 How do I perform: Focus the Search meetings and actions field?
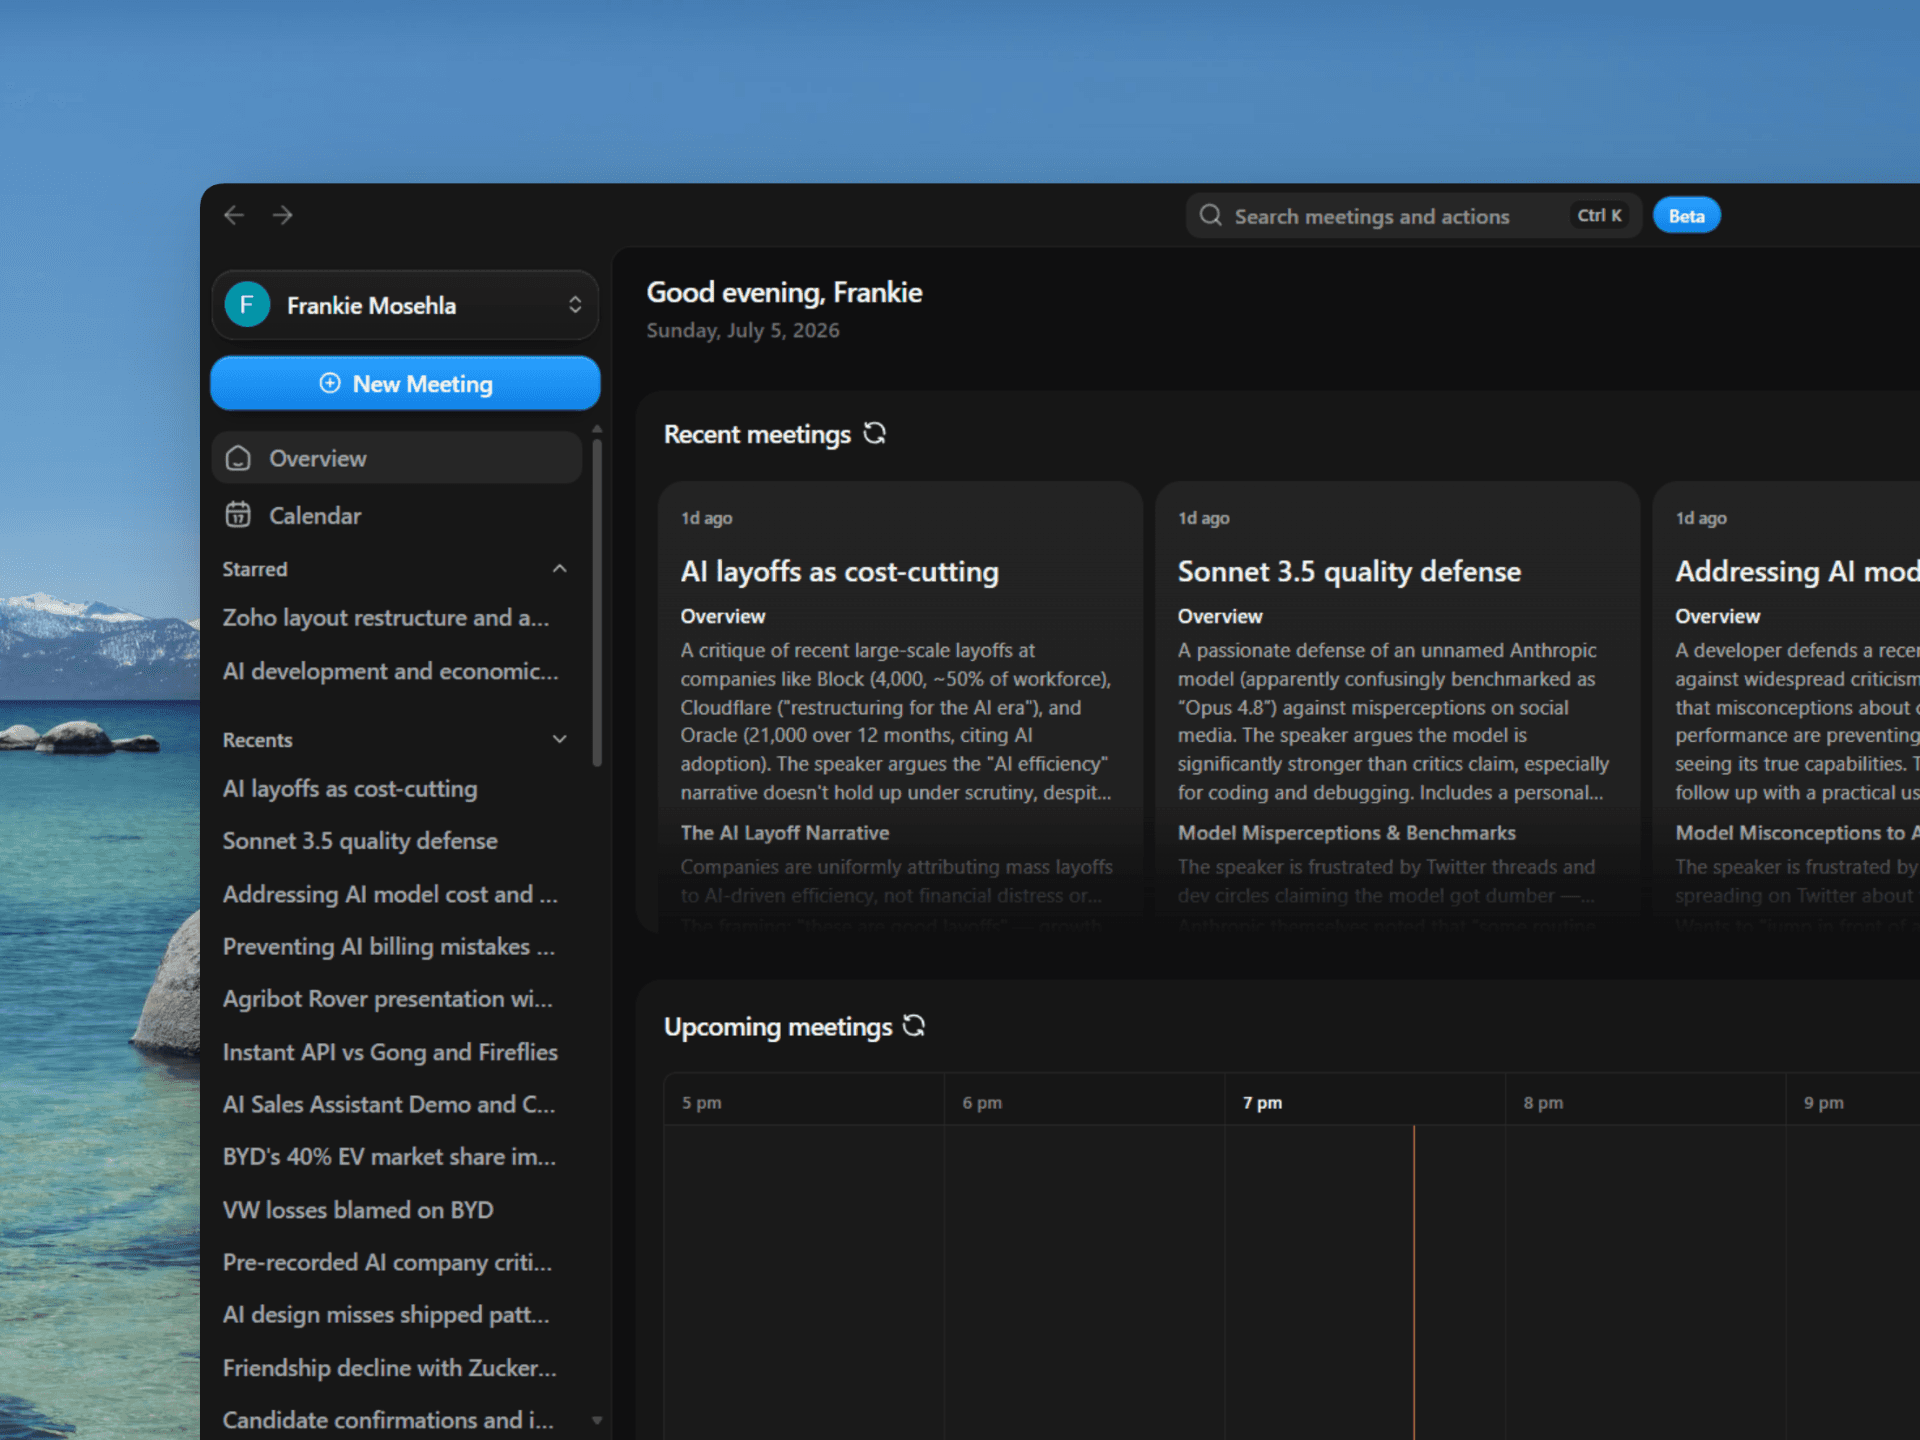[x=1412, y=216]
